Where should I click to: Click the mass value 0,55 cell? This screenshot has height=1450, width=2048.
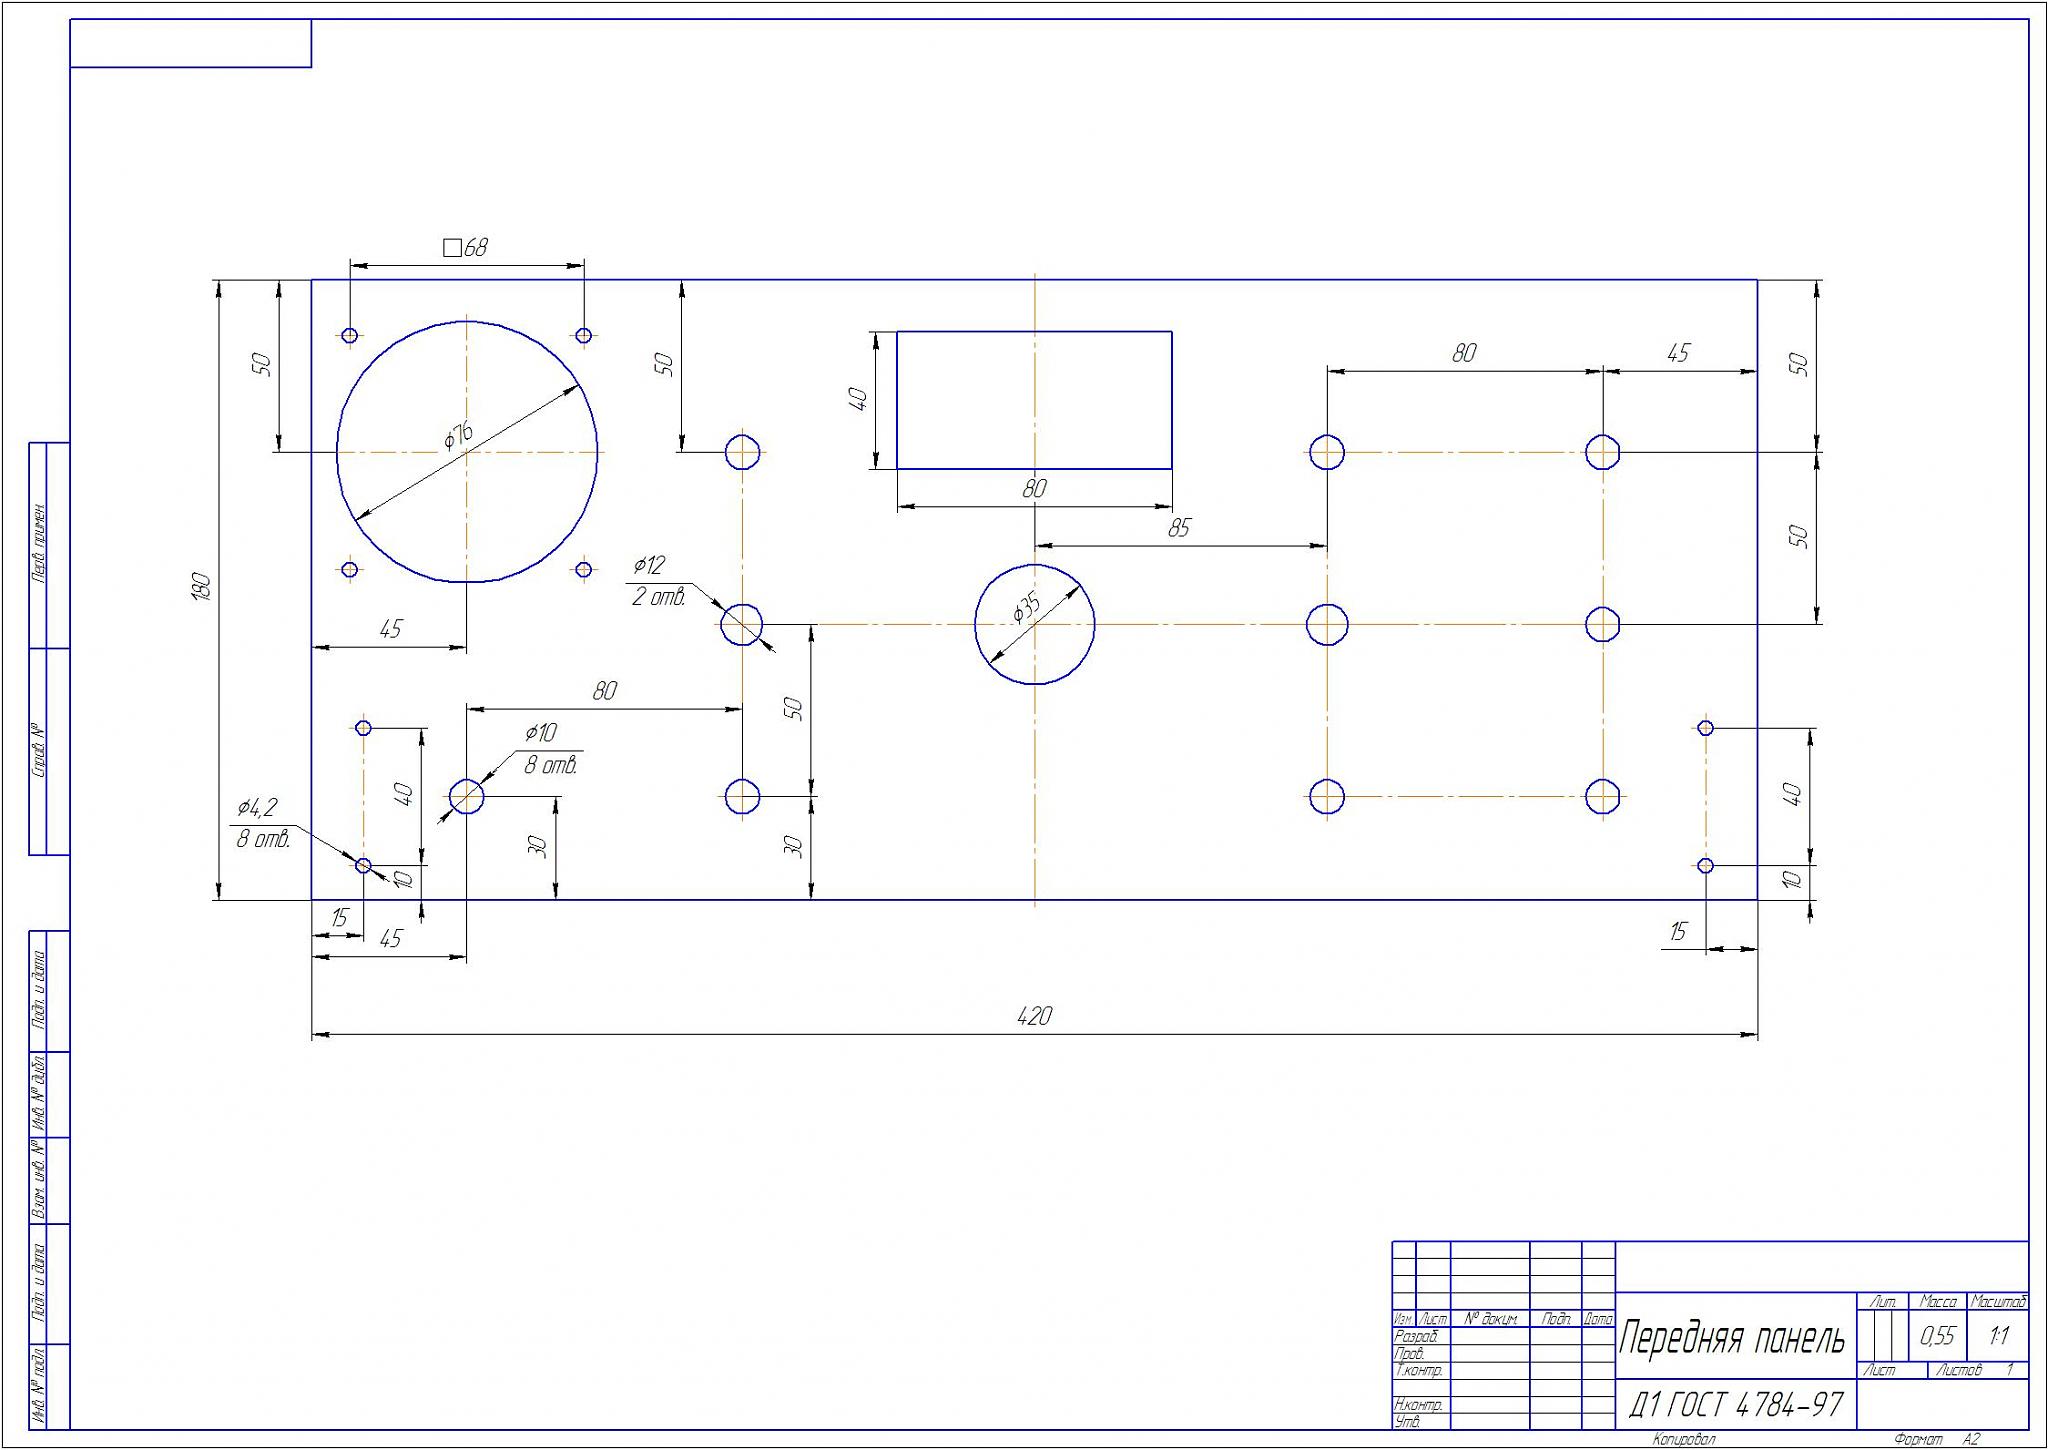click(x=1937, y=1336)
